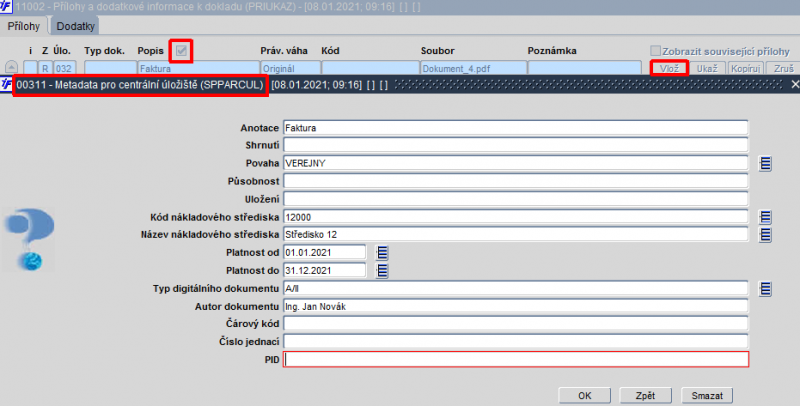Viewport: 800px width, 406px height.
Task: Click the up arrow row button
Action: [x=11, y=67]
